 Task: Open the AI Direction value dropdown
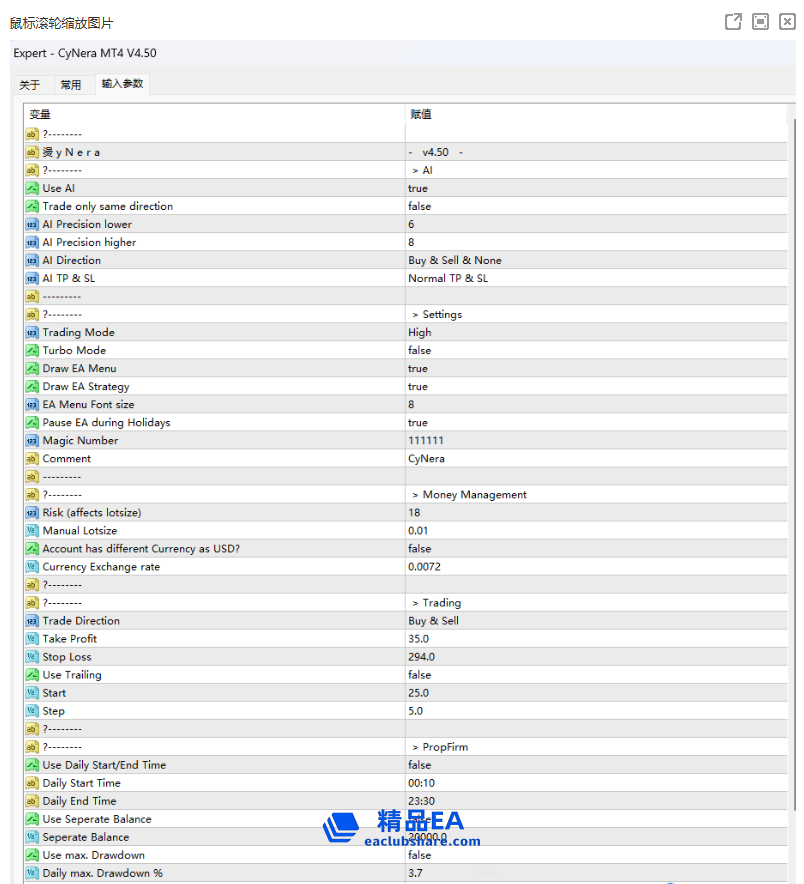[x=455, y=260]
